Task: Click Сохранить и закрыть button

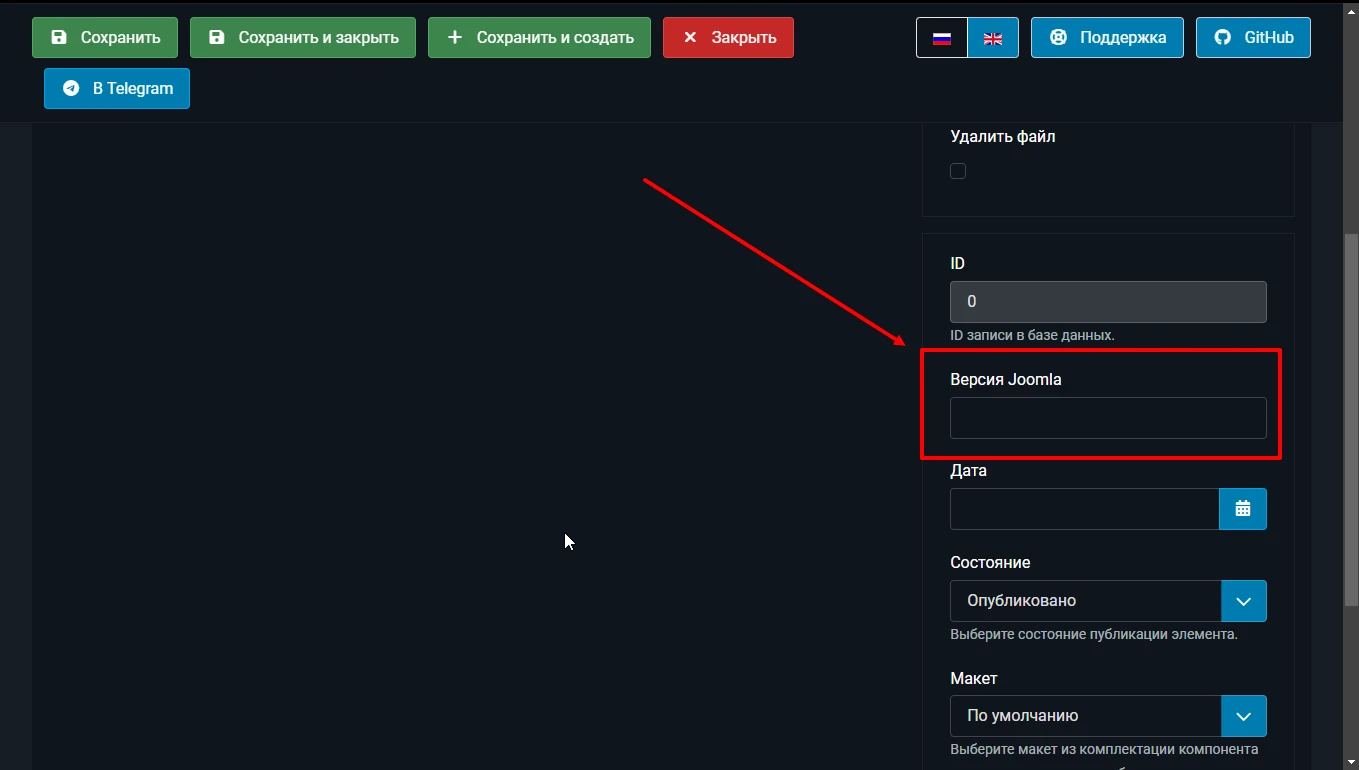Action: pos(303,38)
